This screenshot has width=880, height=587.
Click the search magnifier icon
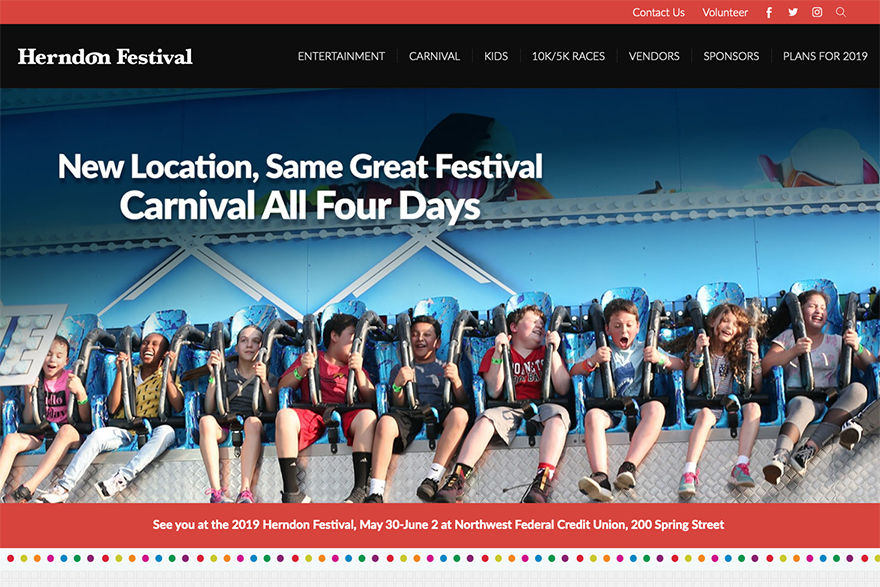tap(840, 12)
